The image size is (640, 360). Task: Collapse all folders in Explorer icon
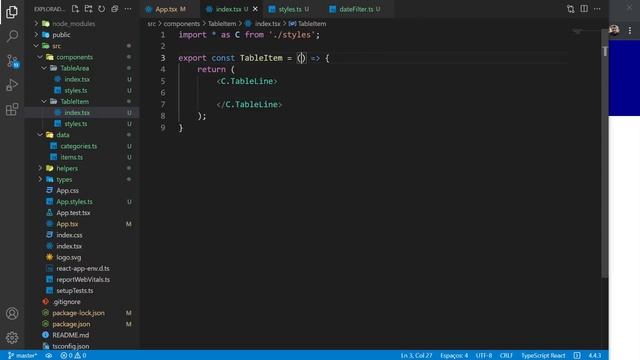tap(115, 9)
